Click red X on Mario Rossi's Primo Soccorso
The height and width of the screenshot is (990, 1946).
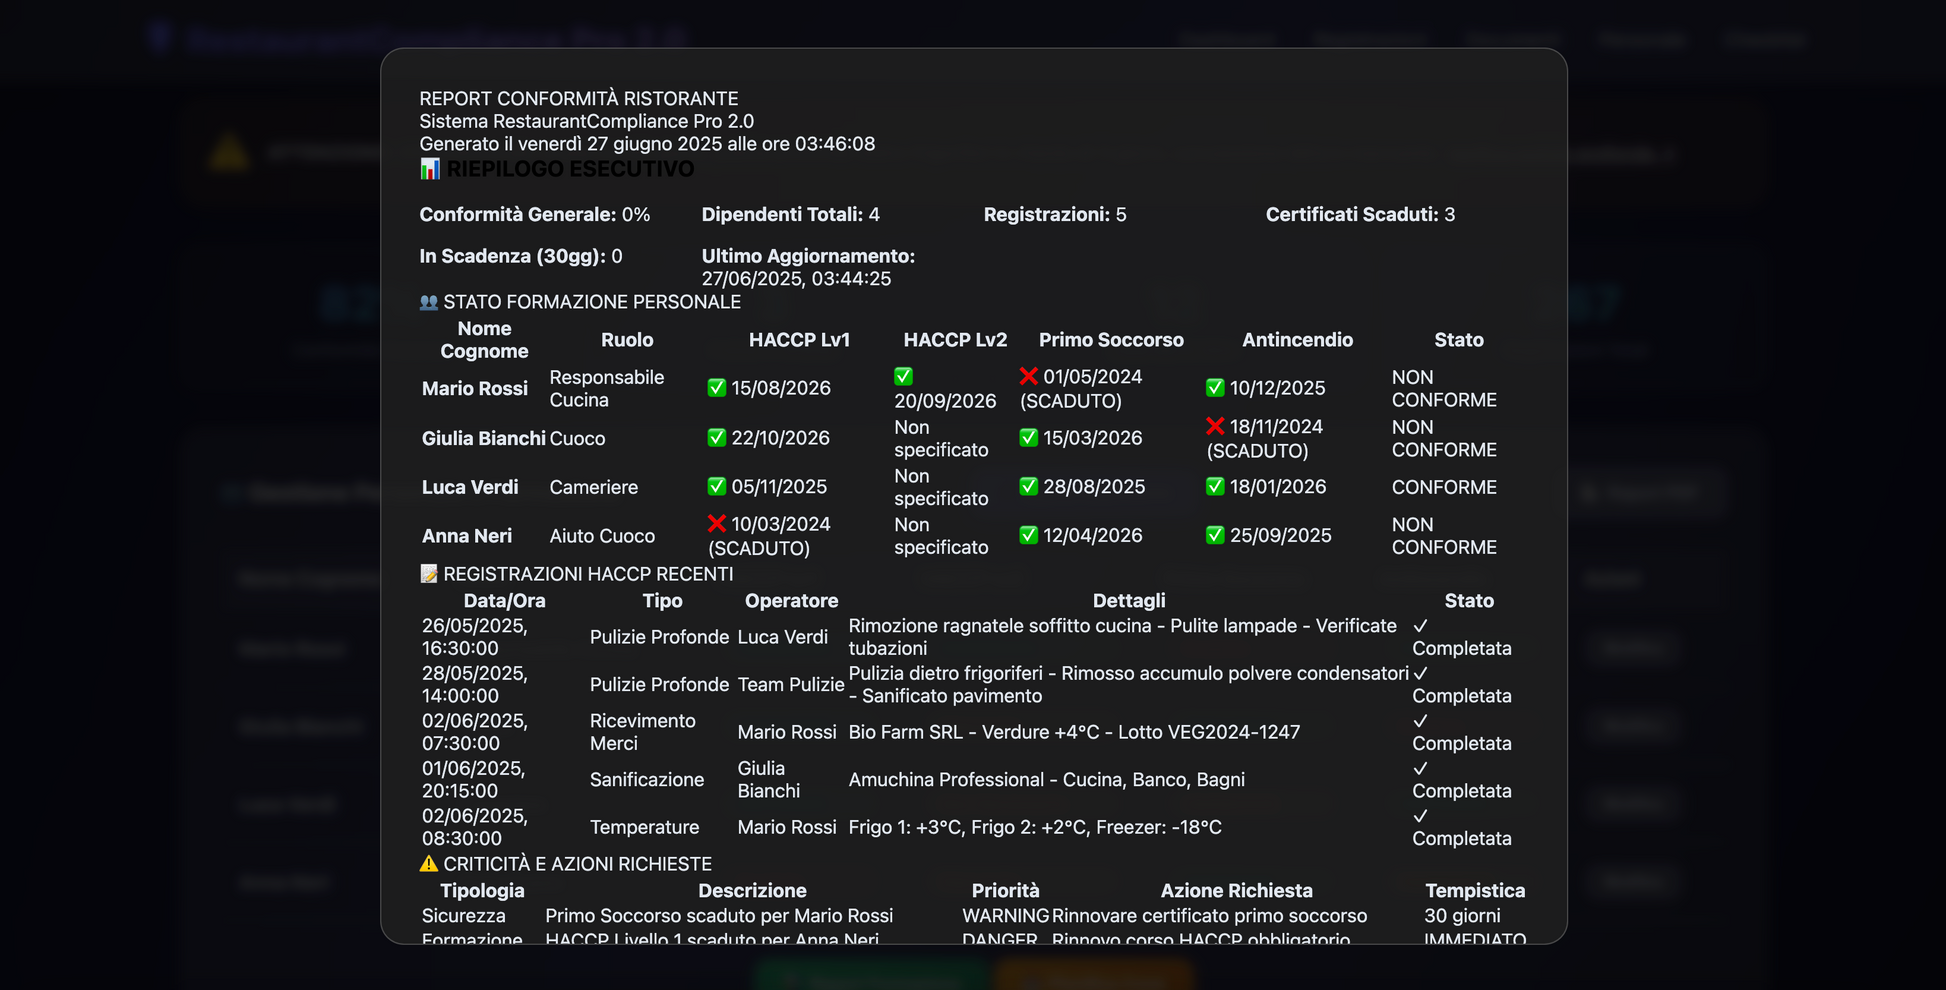coord(1028,377)
